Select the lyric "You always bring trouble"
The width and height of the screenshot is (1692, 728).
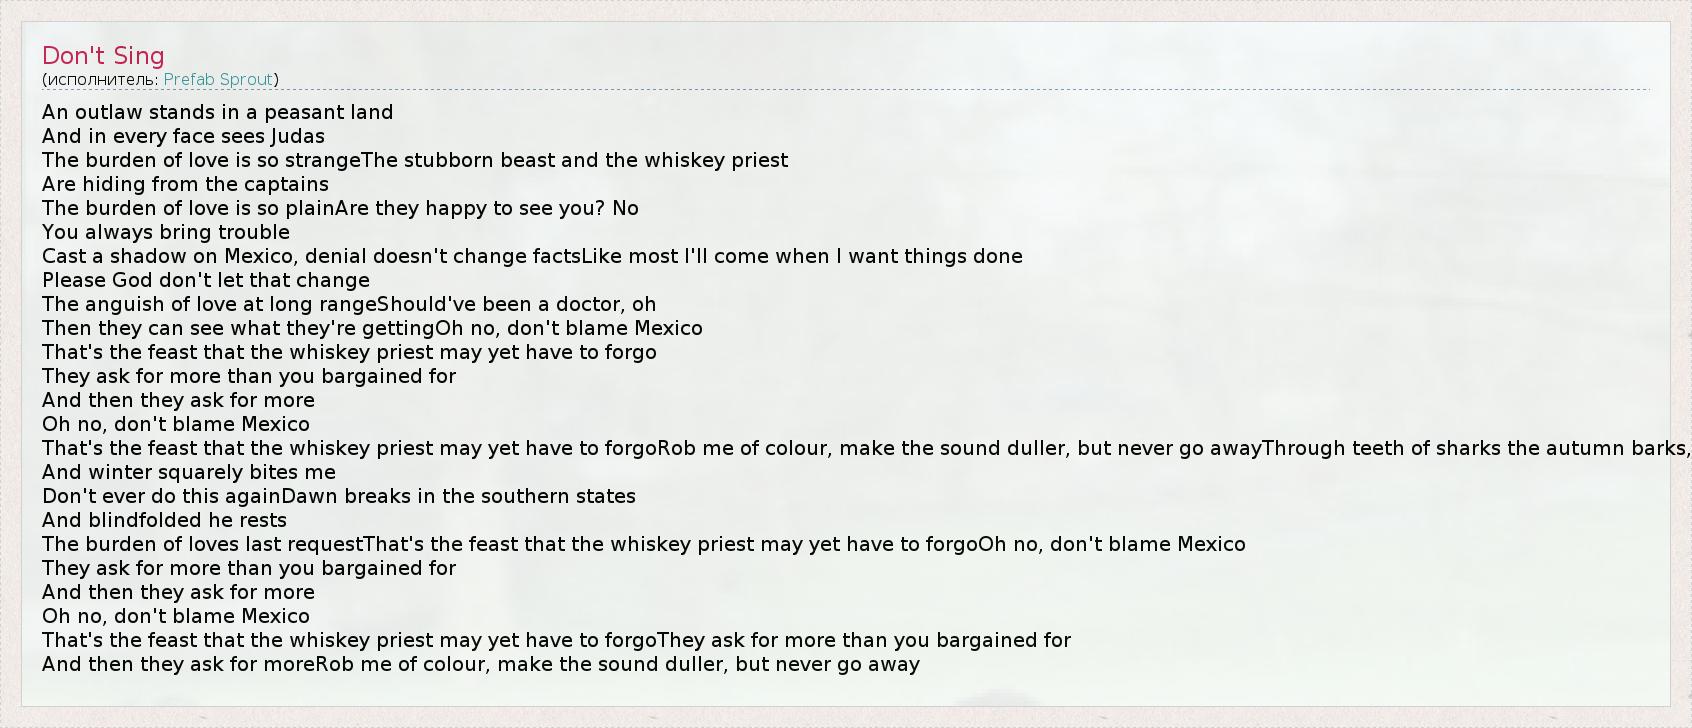[x=166, y=232]
